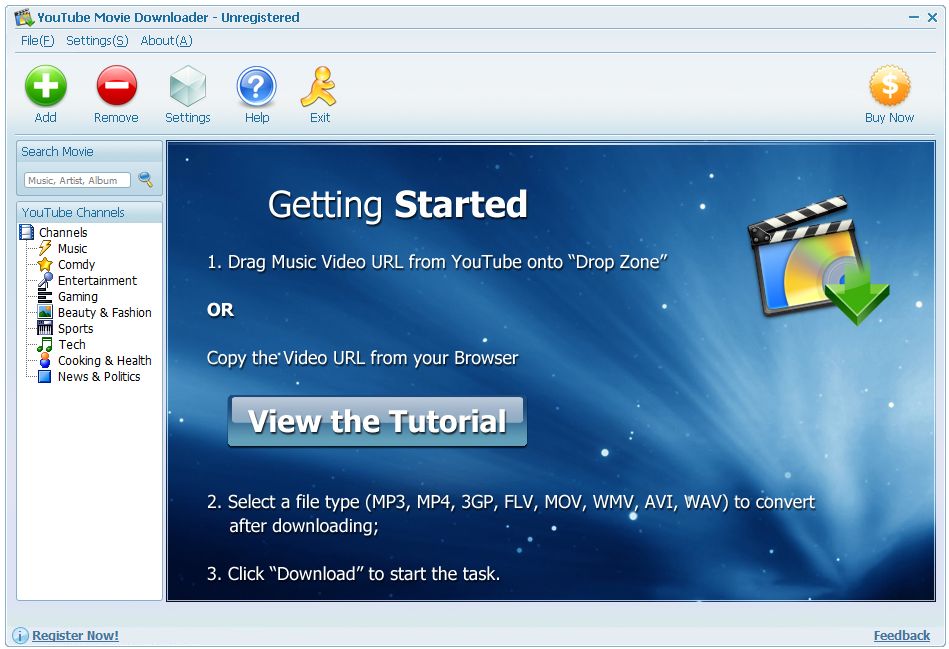Viewport: 949px width, 649px height.
Task: Click the bars icon beside Gaming
Action: (x=45, y=296)
